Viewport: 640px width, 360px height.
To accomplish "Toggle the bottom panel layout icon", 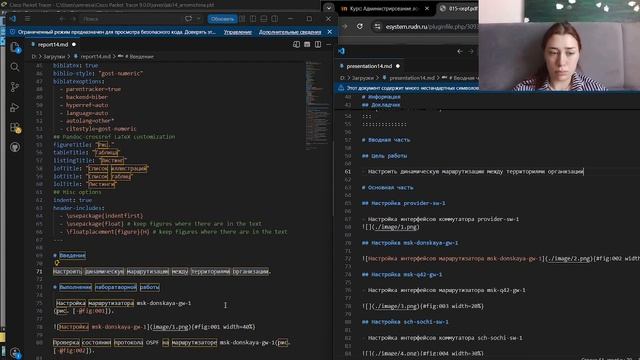I will coord(264,19).
